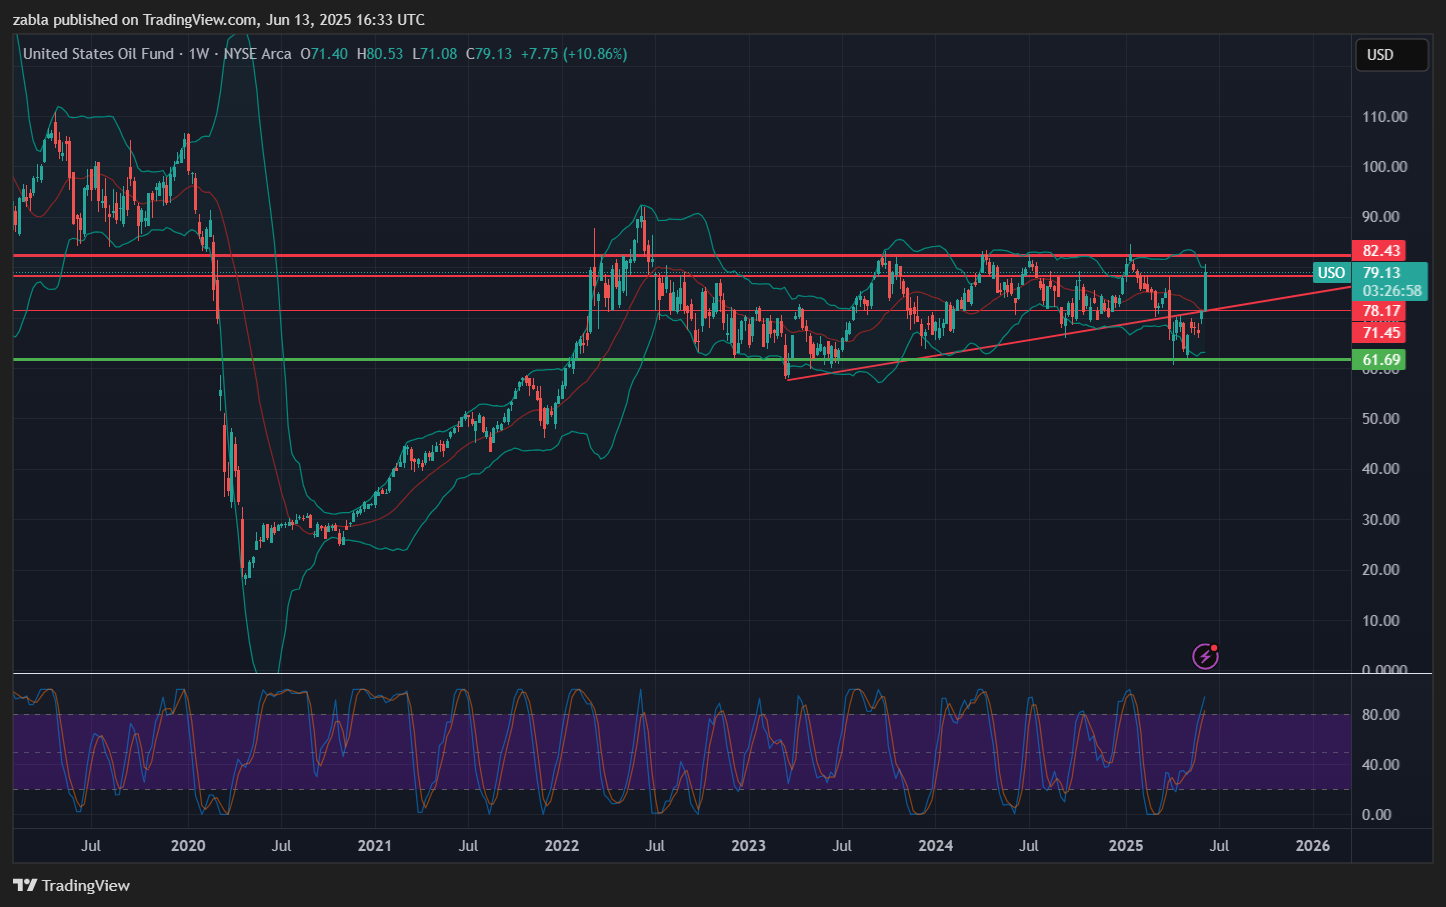1446x907 pixels.
Task: Click the closing price C79.13 in legend
Action: [x=489, y=54]
